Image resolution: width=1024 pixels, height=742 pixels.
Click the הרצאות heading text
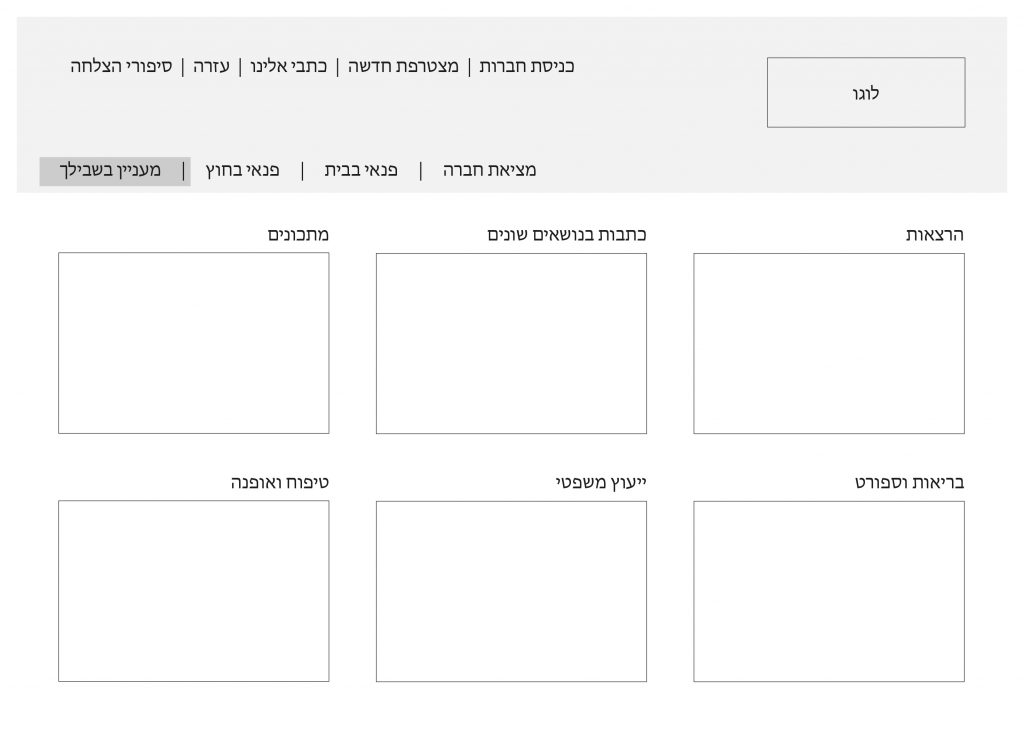934,235
